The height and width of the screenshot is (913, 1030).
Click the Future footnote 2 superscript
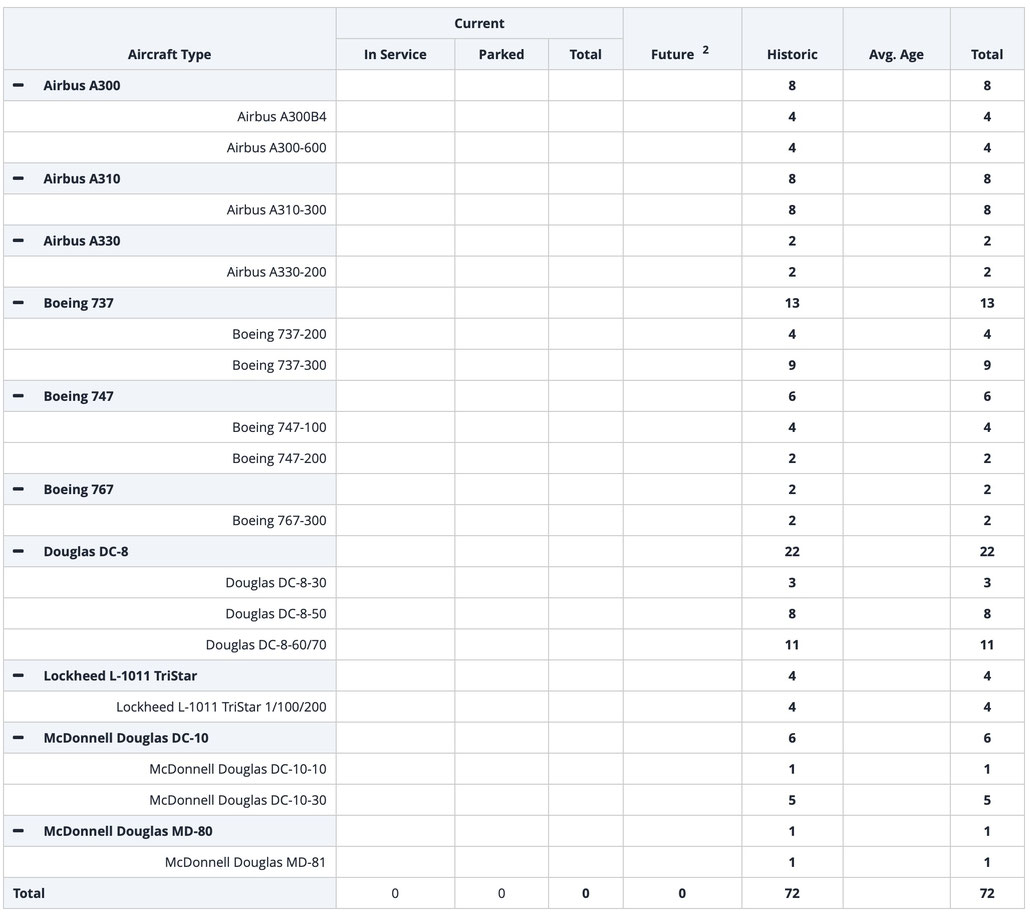(x=705, y=49)
